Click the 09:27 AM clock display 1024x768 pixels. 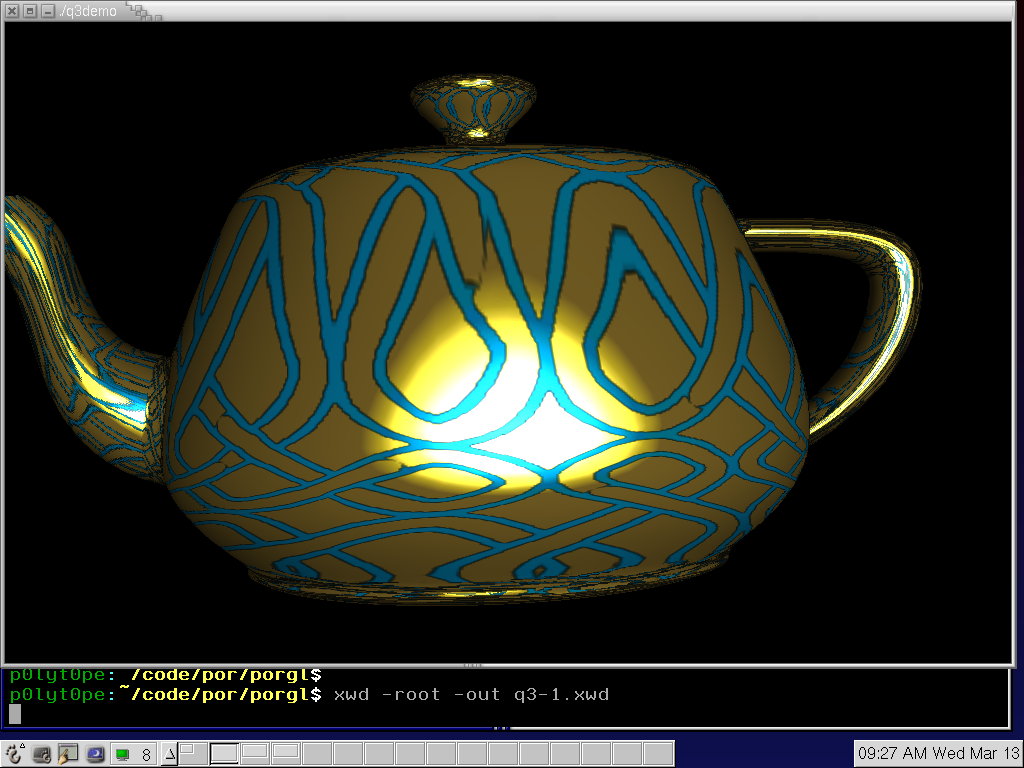click(937, 753)
